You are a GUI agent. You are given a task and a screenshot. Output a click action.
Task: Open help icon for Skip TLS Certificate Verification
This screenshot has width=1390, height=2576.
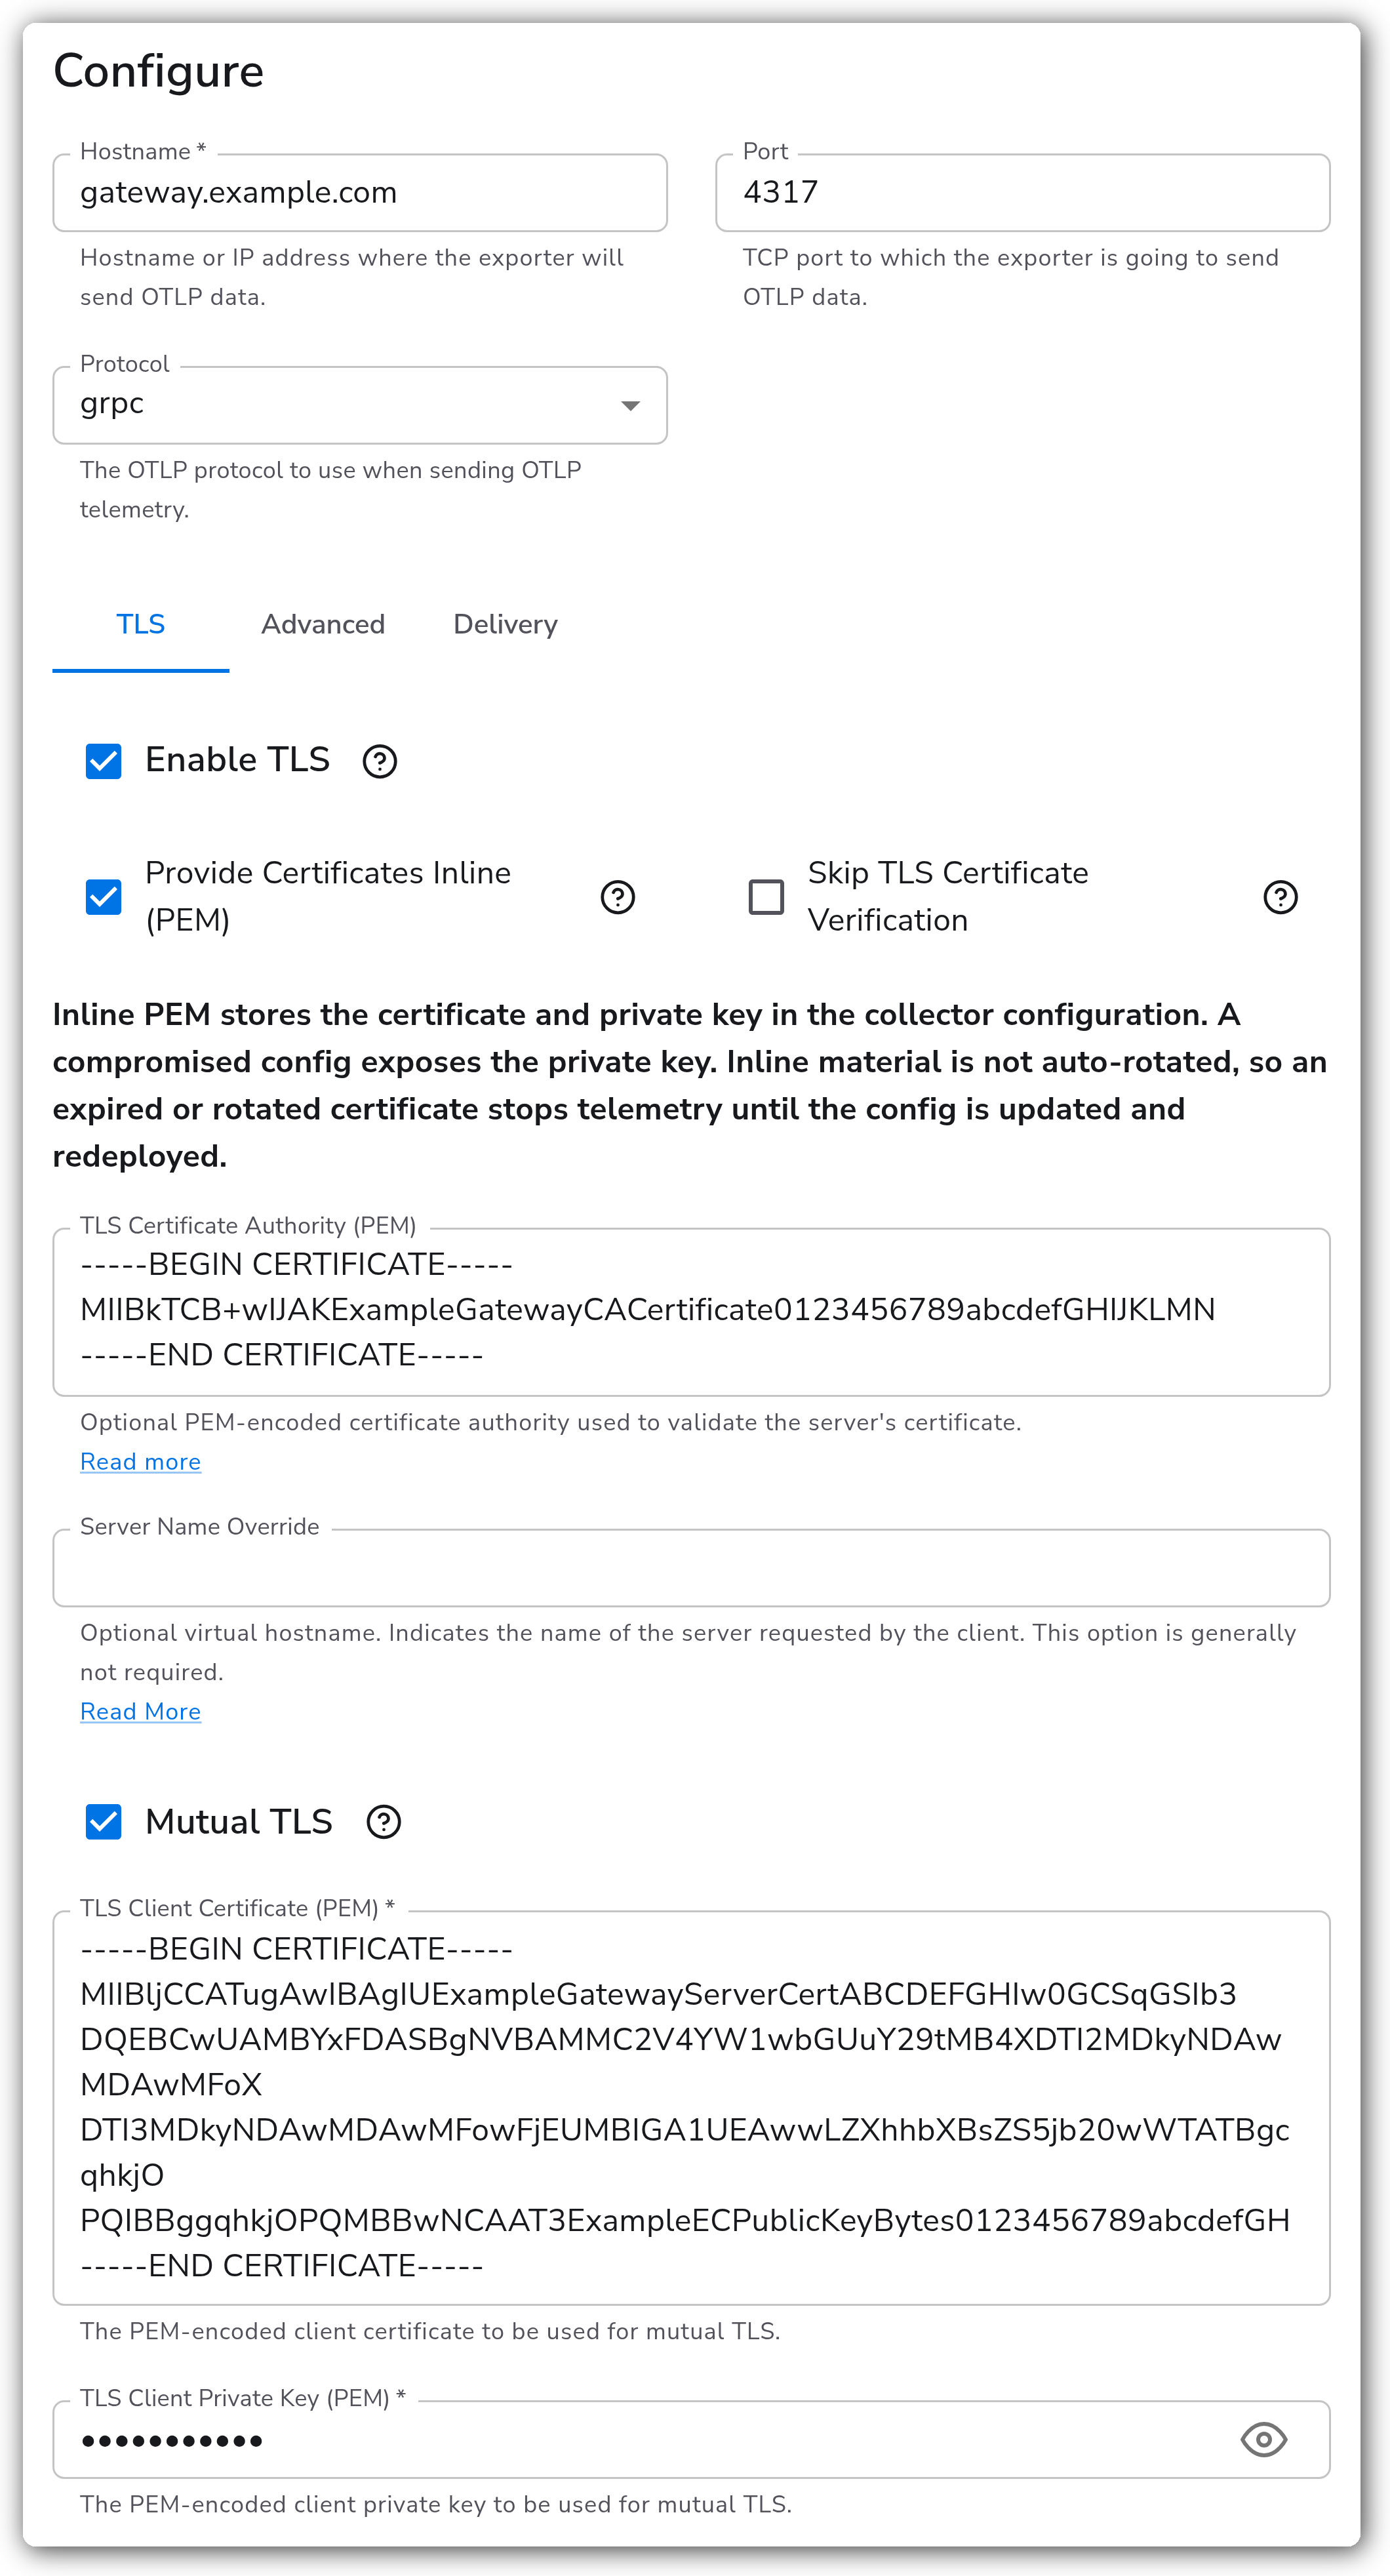tap(1280, 897)
